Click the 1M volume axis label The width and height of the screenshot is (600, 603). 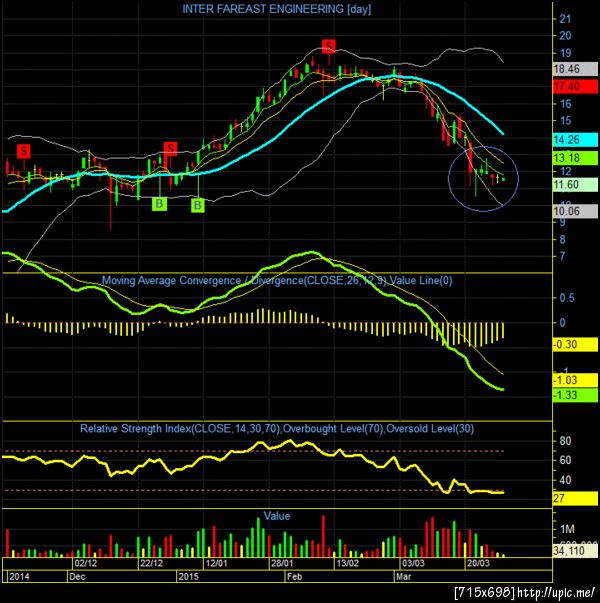(567, 530)
